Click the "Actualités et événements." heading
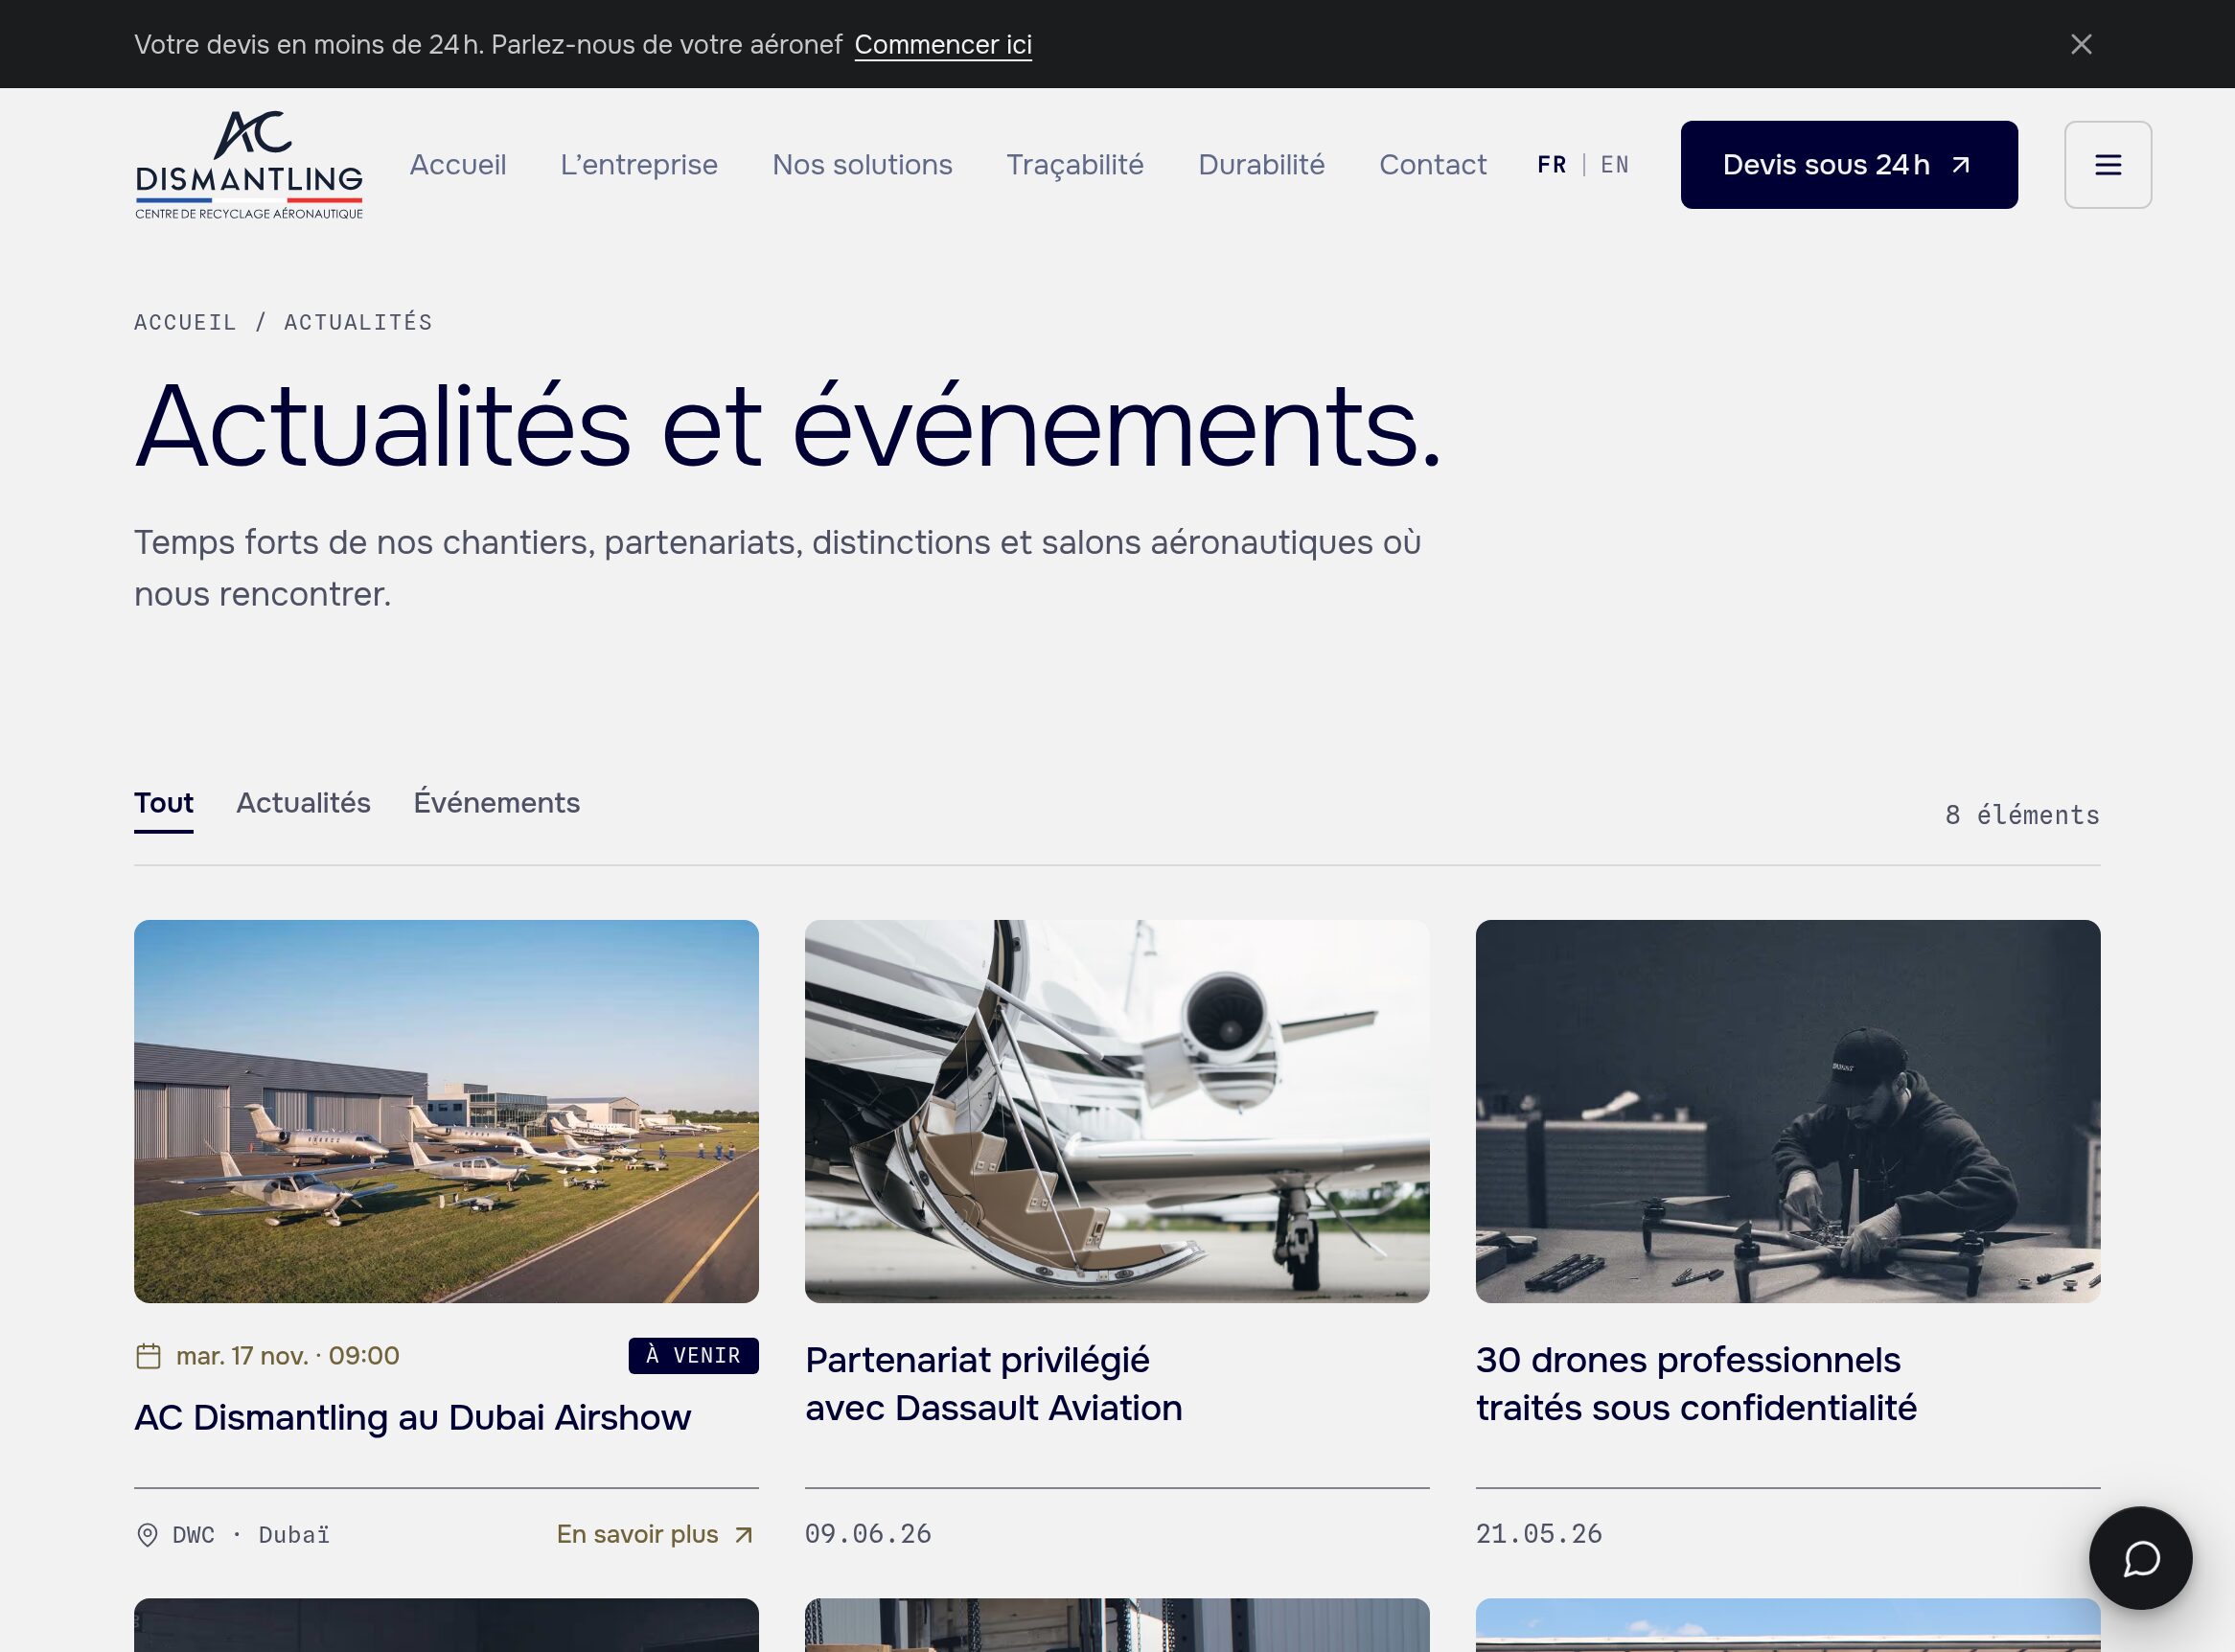This screenshot has height=1652, width=2235. [788, 427]
